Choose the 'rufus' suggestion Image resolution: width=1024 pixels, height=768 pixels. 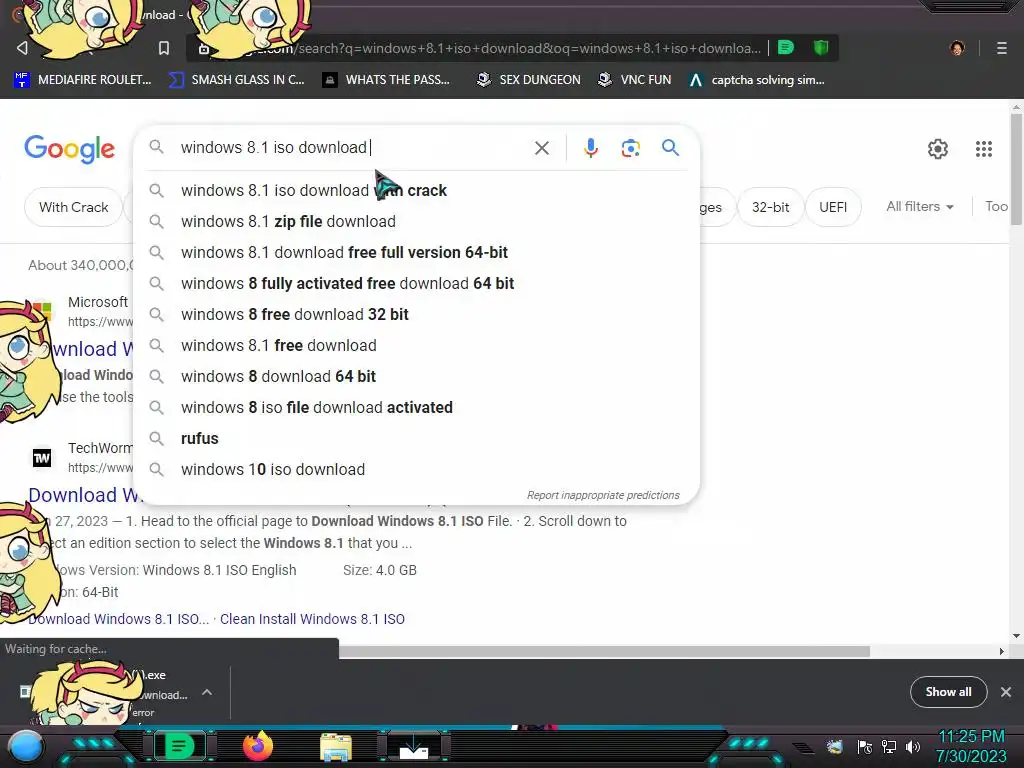[x=417, y=439]
